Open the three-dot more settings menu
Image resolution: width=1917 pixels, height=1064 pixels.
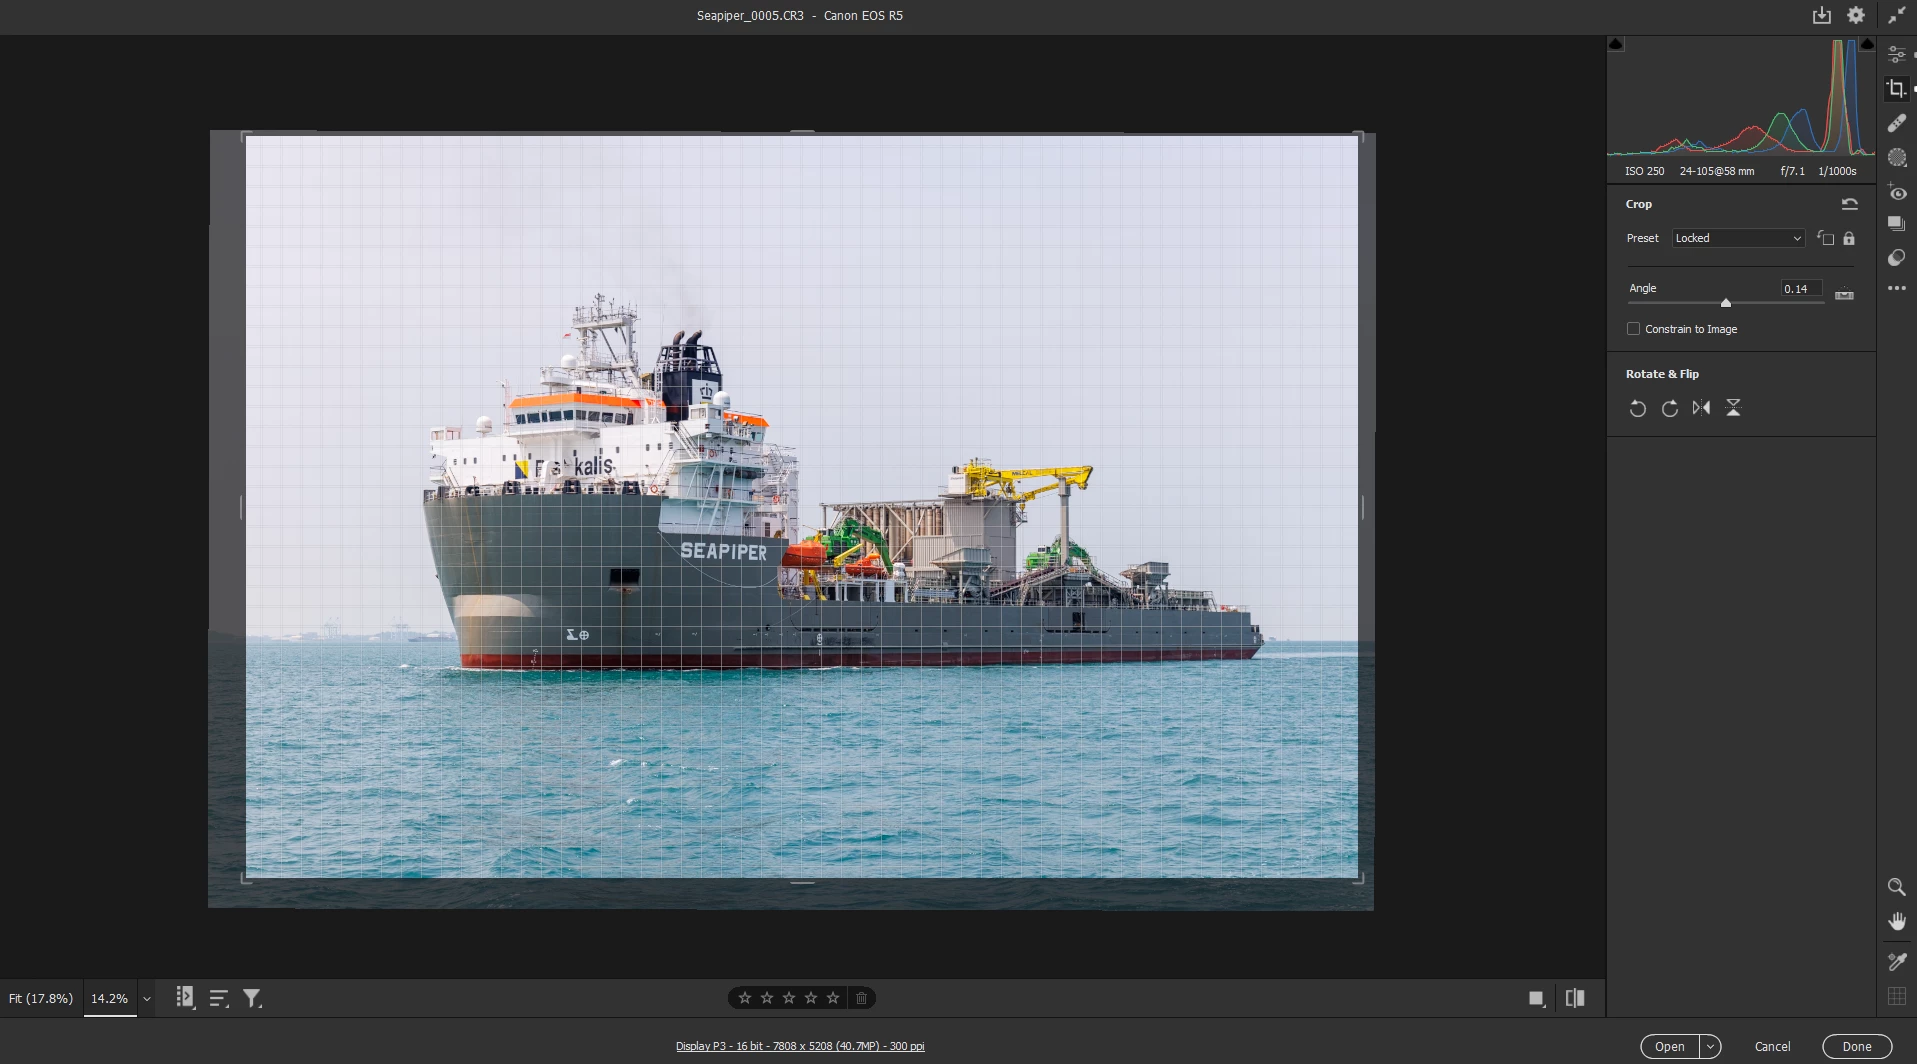click(1897, 288)
